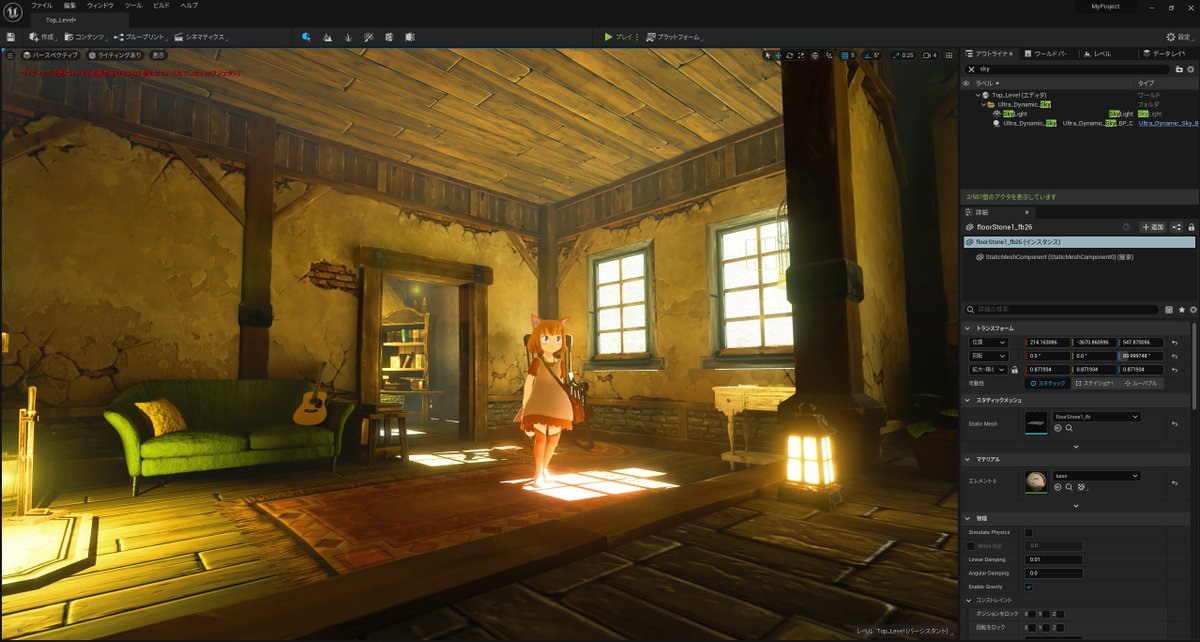Switch to the レベル tab
The width and height of the screenshot is (1200, 642).
1100,53
